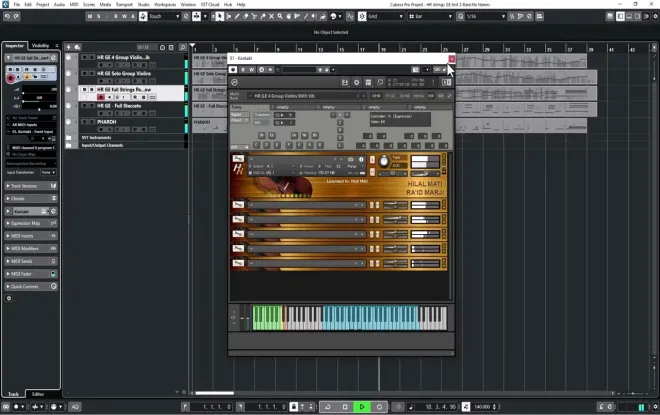Image resolution: width=660 pixels, height=415 pixels.
Task: Select PHARDH track in track list
Action: [x=106, y=122]
